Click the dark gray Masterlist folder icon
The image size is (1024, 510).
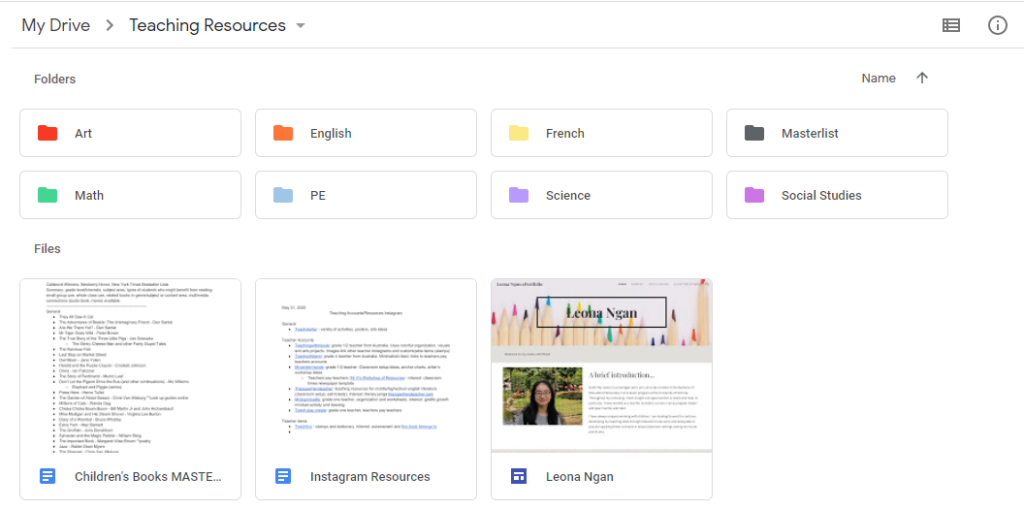[754, 133]
